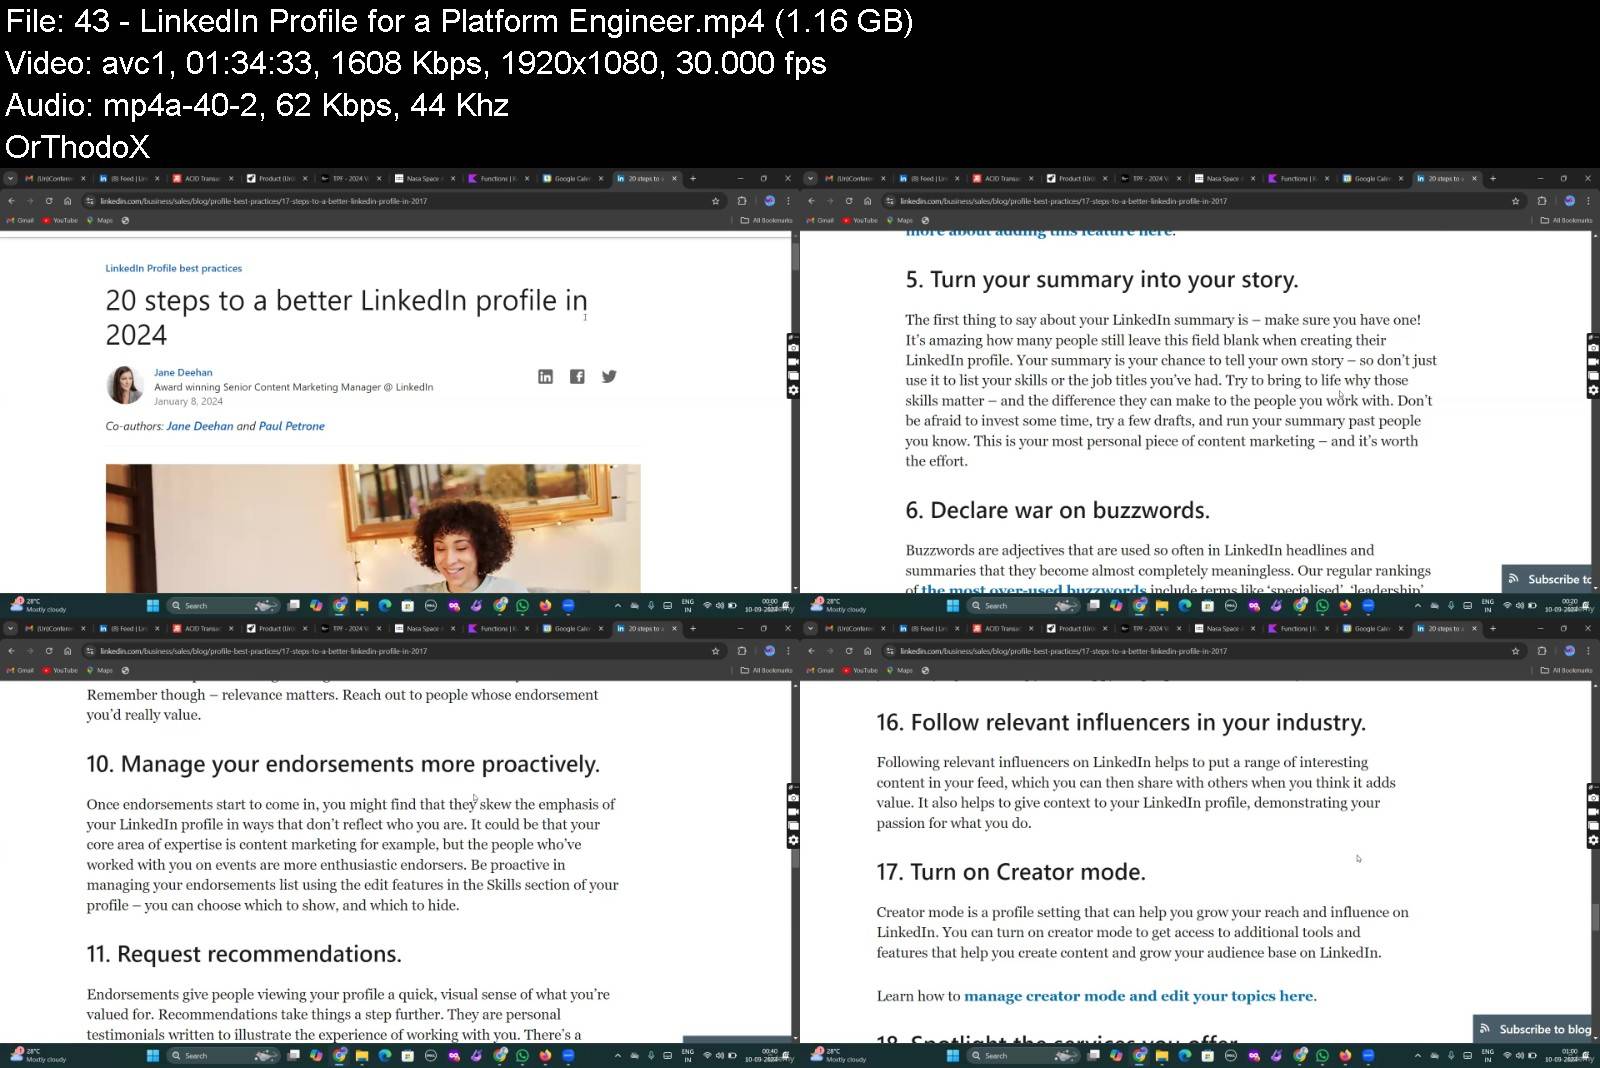Show hidden tray icons in top-right frame taskbar
Image resolution: width=1600 pixels, height=1068 pixels.
pyautogui.click(x=1418, y=605)
